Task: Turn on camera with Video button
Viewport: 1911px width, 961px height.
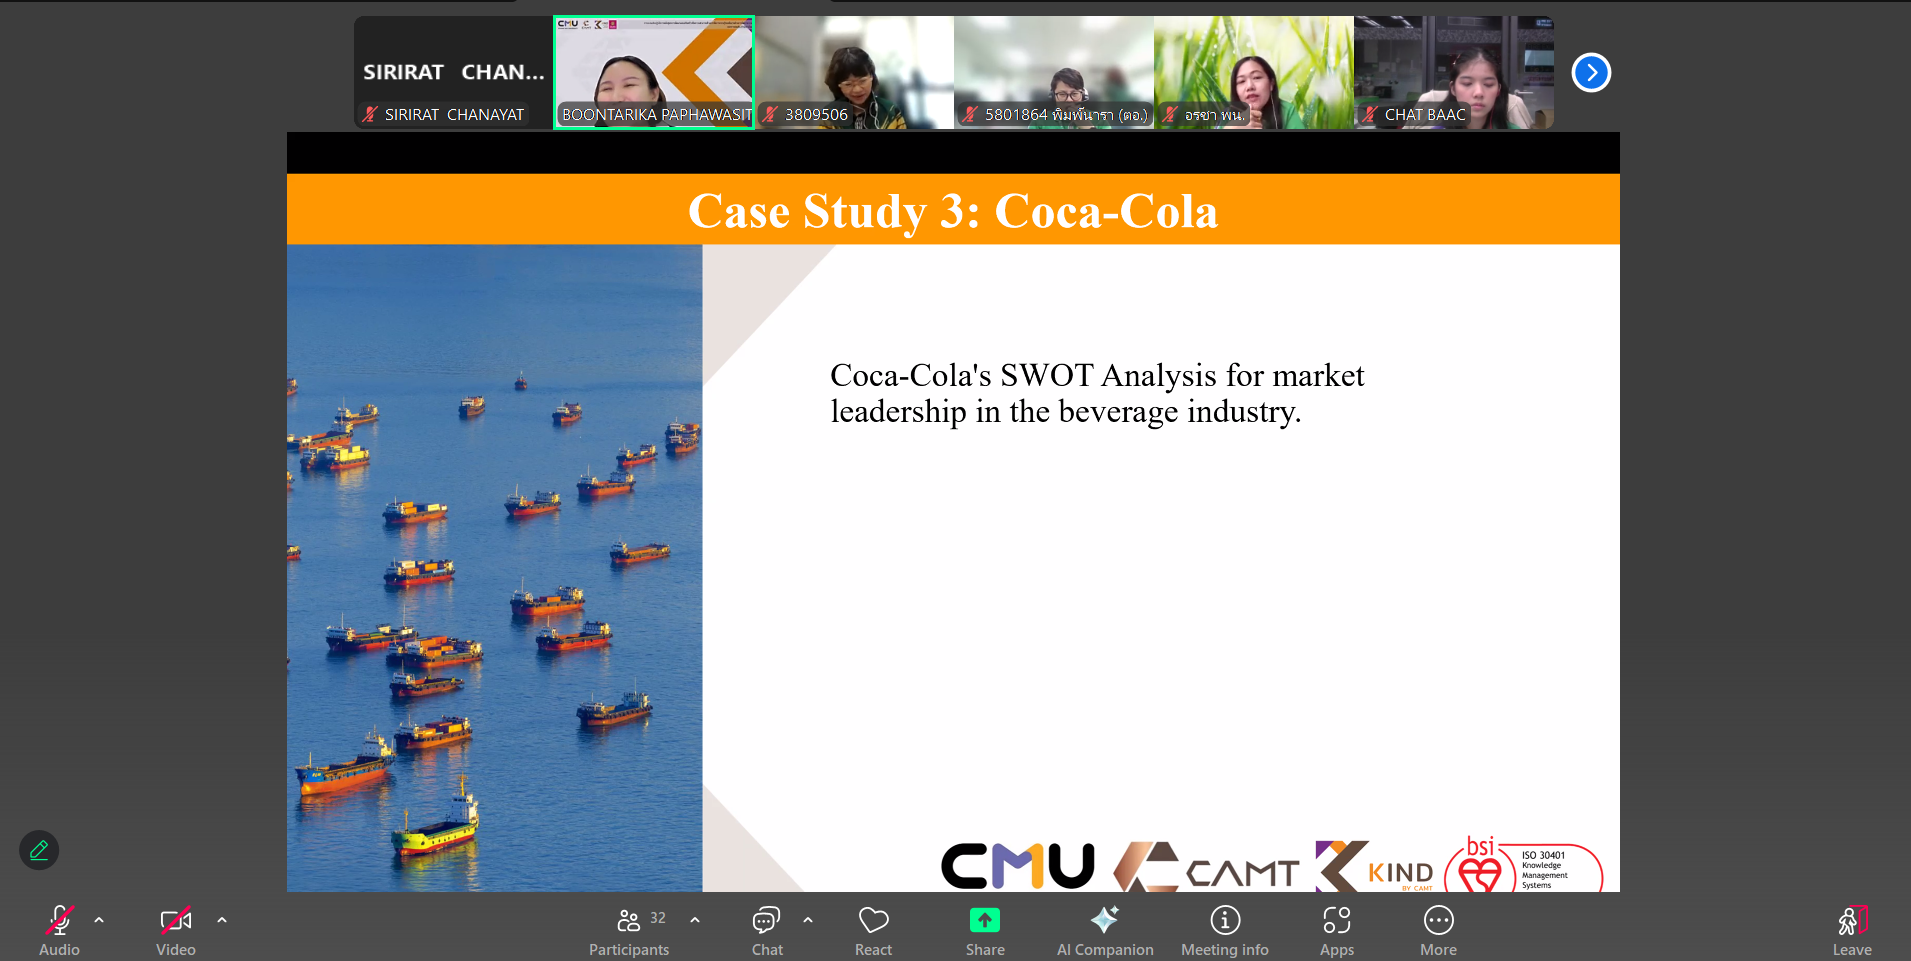Action: point(175,930)
